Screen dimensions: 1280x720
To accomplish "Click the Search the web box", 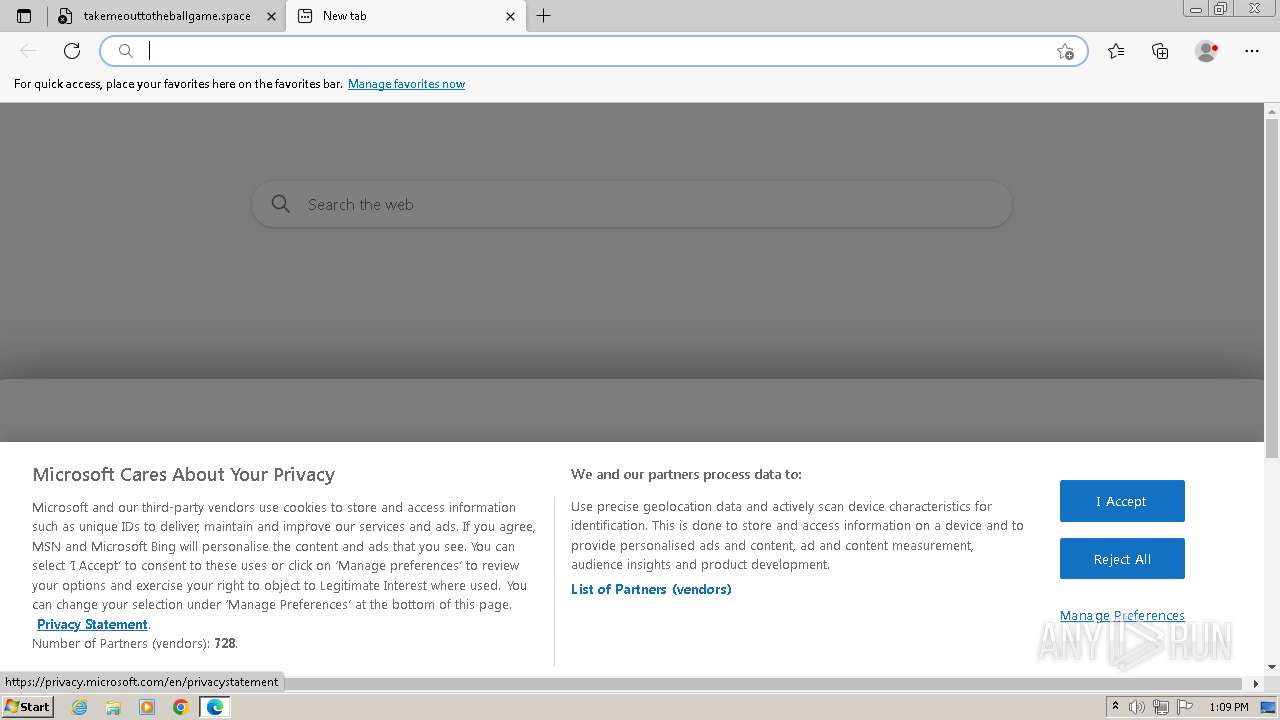I will (x=632, y=204).
